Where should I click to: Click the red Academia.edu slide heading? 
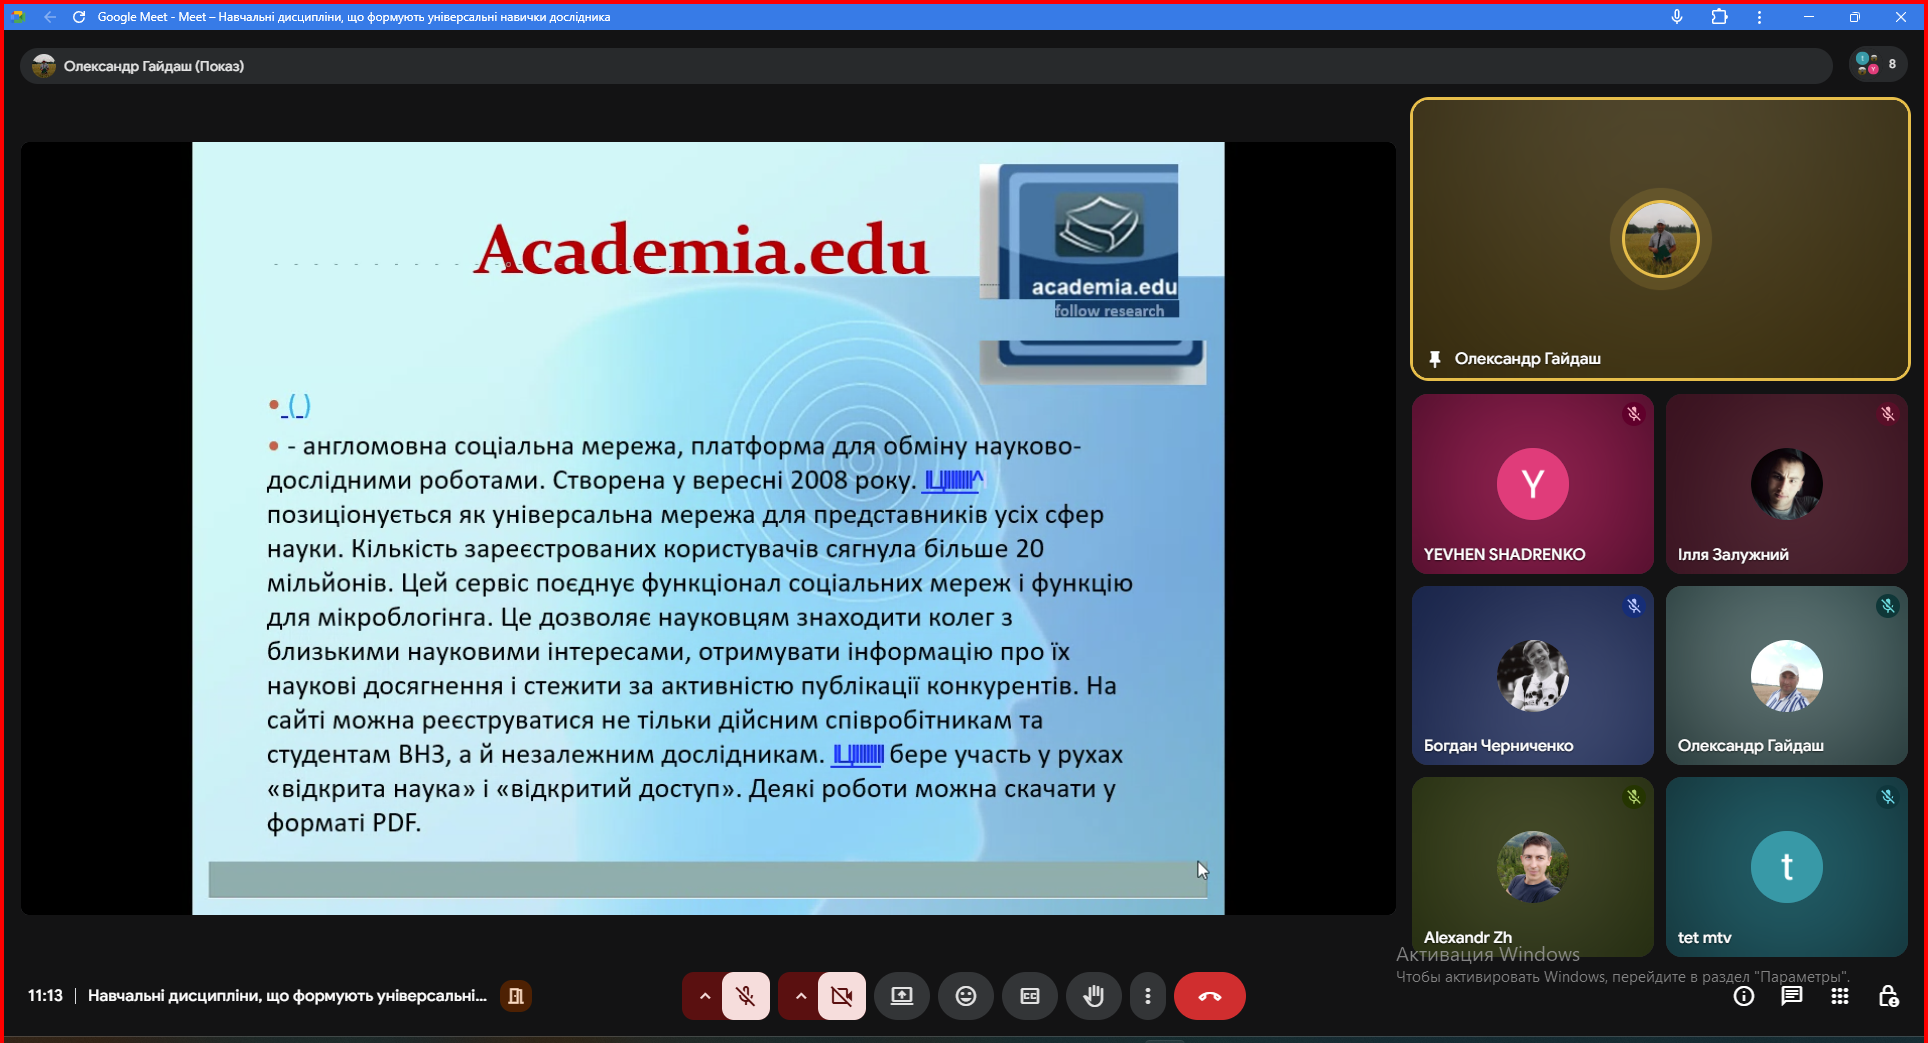point(702,249)
